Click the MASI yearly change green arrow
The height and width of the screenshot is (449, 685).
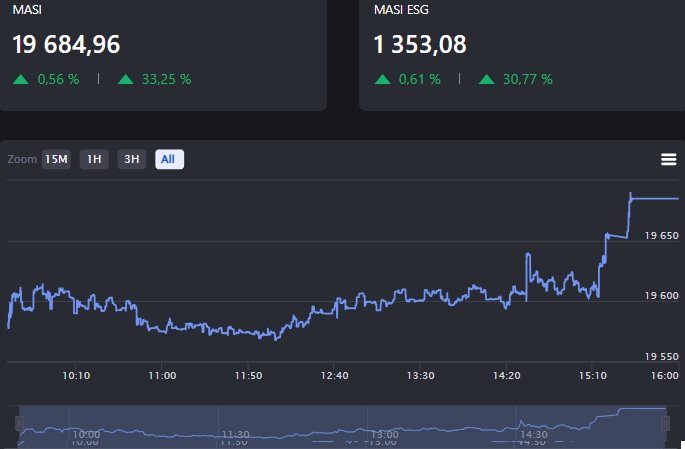pos(125,79)
